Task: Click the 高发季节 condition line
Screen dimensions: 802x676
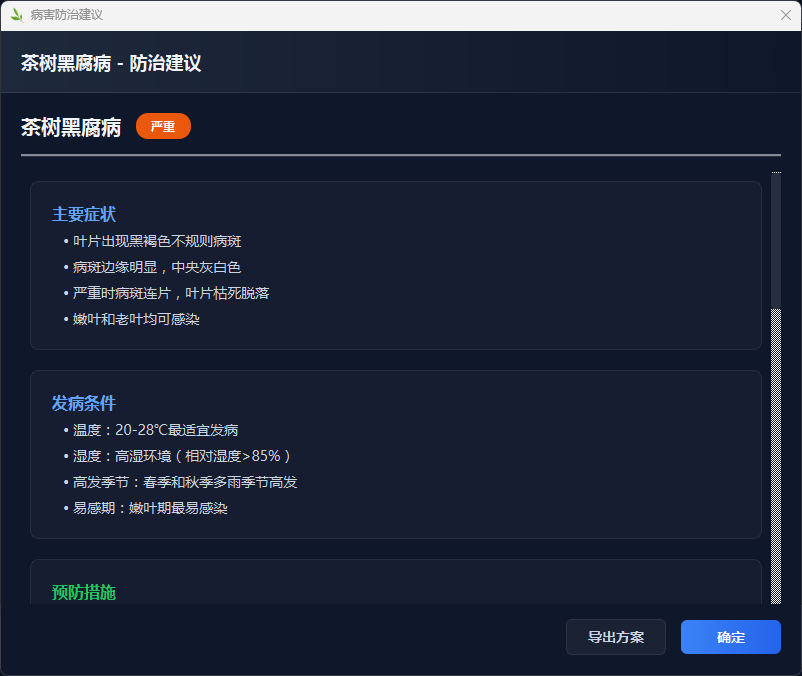Action: tap(185, 482)
